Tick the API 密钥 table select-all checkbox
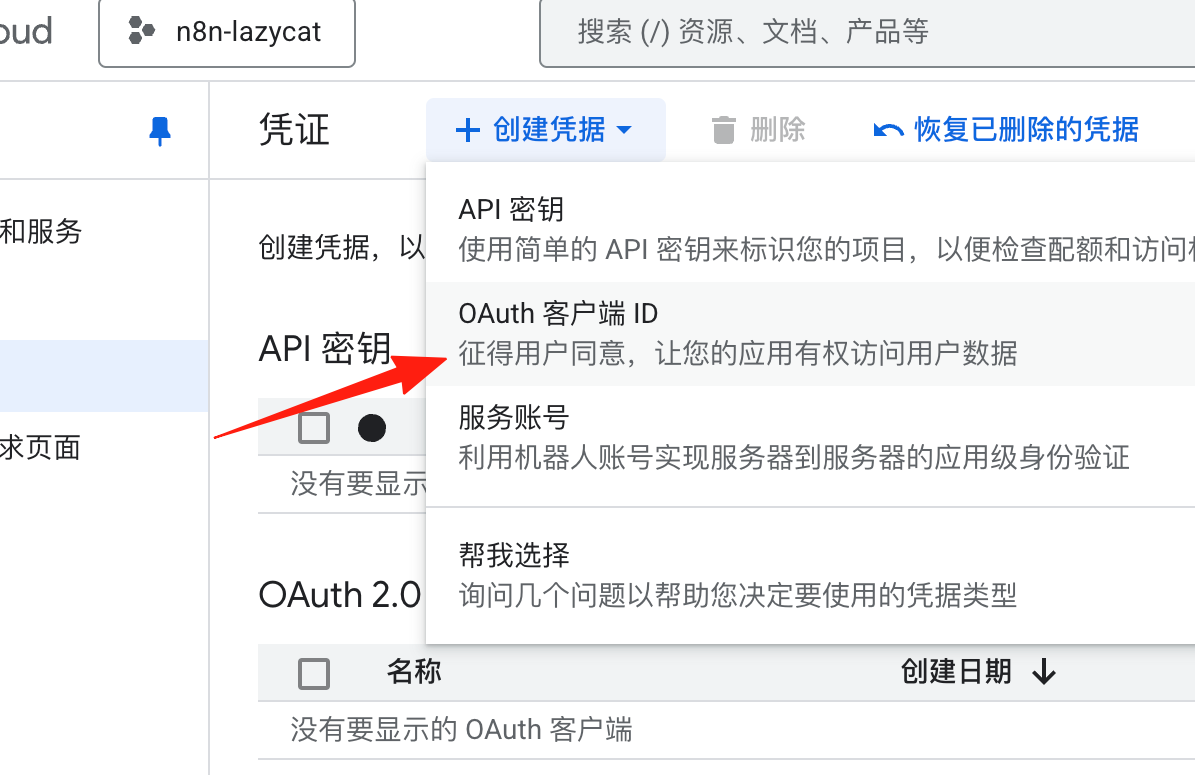1196x776 pixels. [313, 427]
